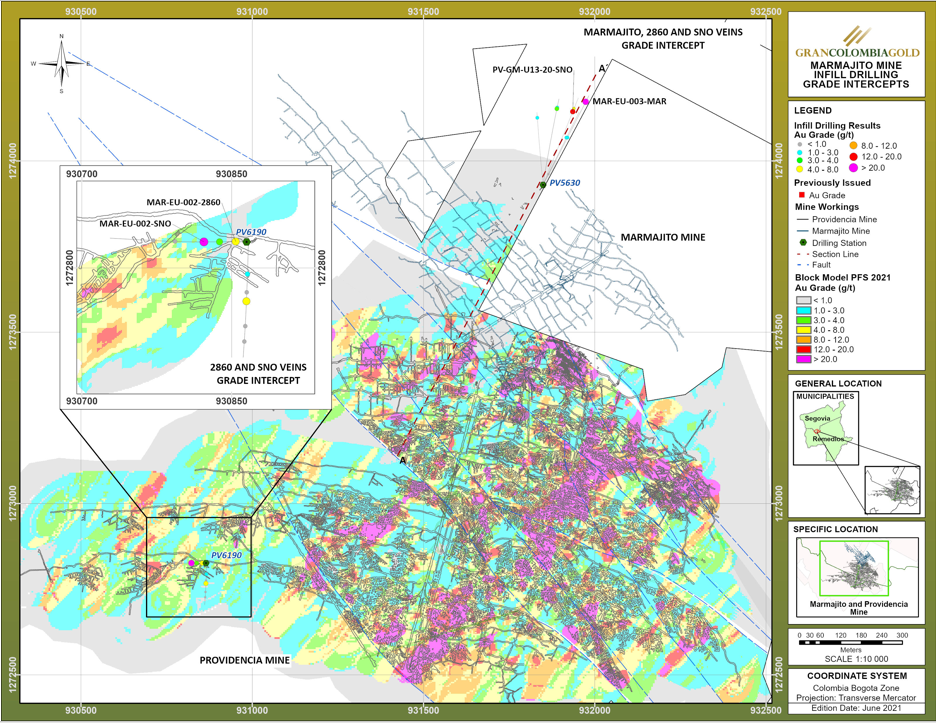Image resolution: width=936 pixels, height=723 pixels.
Task: Pick the cyan '1.0 - 3.0' block model swatch
Action: [x=803, y=310]
